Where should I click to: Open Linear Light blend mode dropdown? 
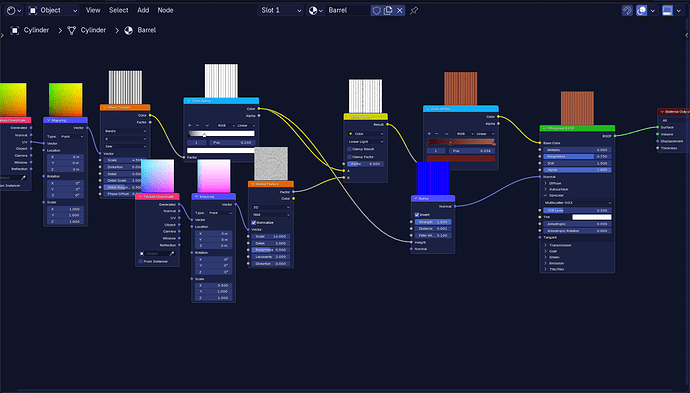[x=365, y=142]
